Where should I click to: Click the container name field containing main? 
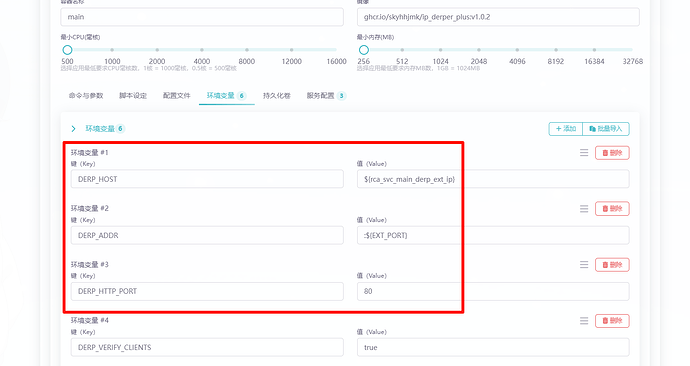point(202,17)
